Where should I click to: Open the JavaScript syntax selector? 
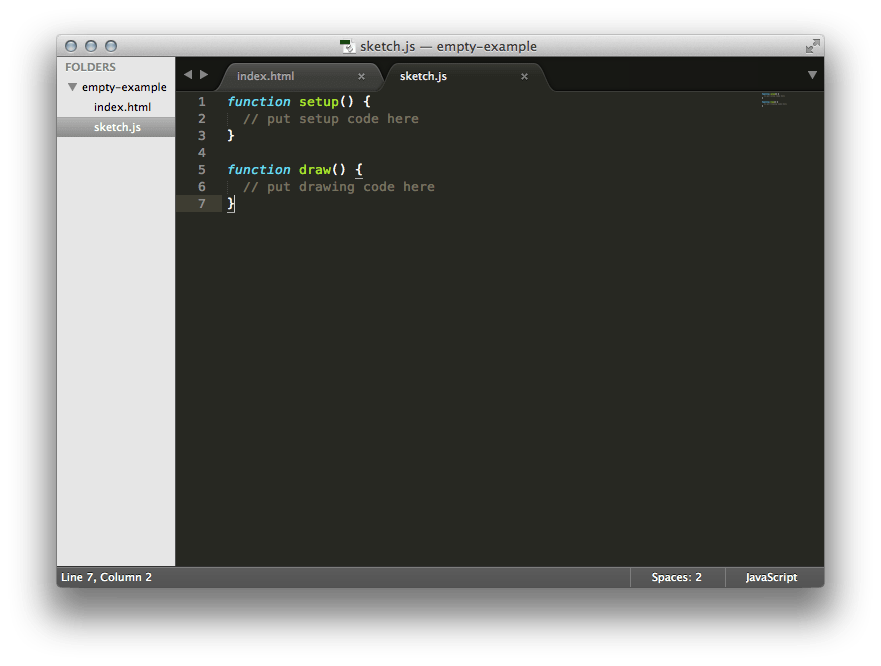tap(771, 577)
